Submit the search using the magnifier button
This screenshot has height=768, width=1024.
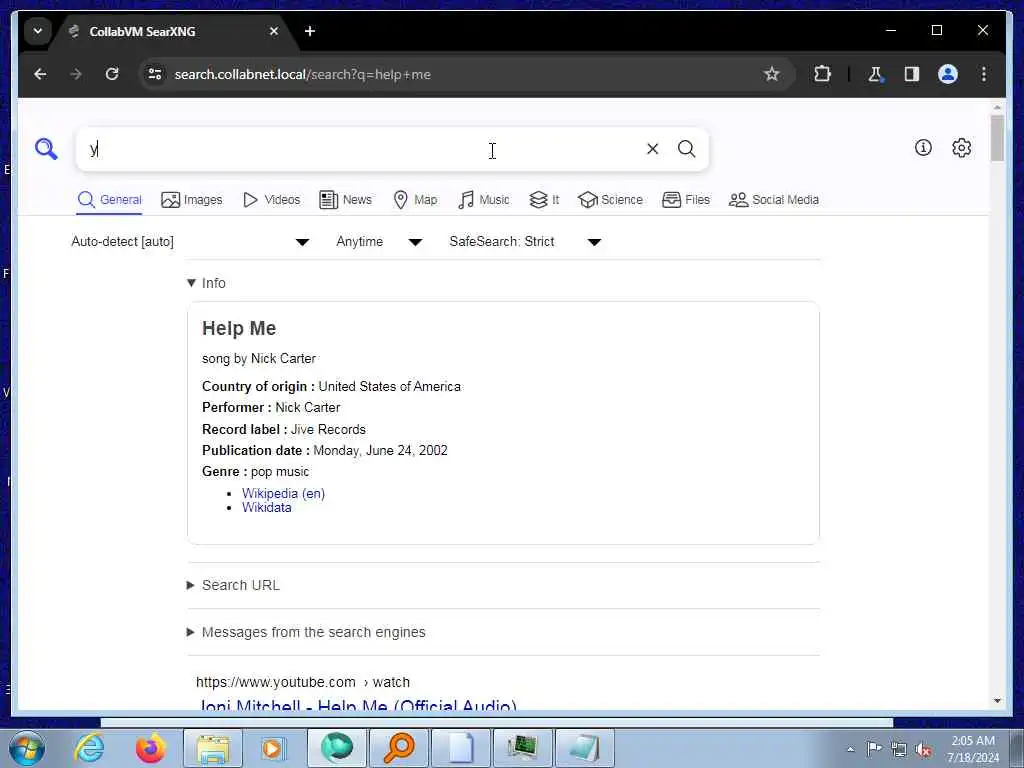tap(686, 149)
